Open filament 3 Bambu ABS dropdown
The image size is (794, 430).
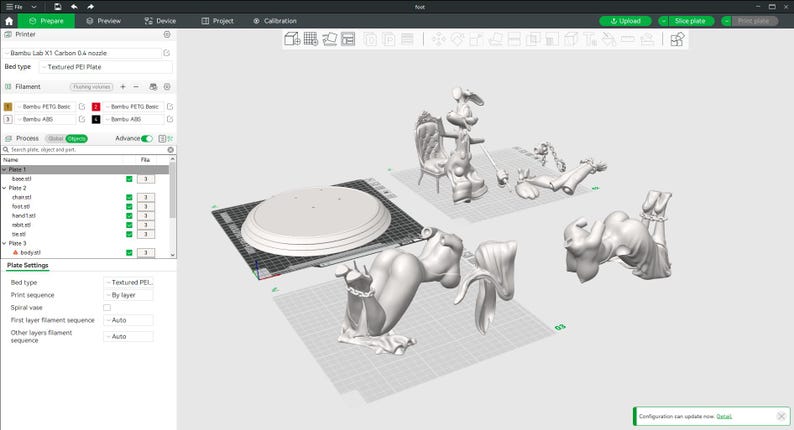[46, 119]
